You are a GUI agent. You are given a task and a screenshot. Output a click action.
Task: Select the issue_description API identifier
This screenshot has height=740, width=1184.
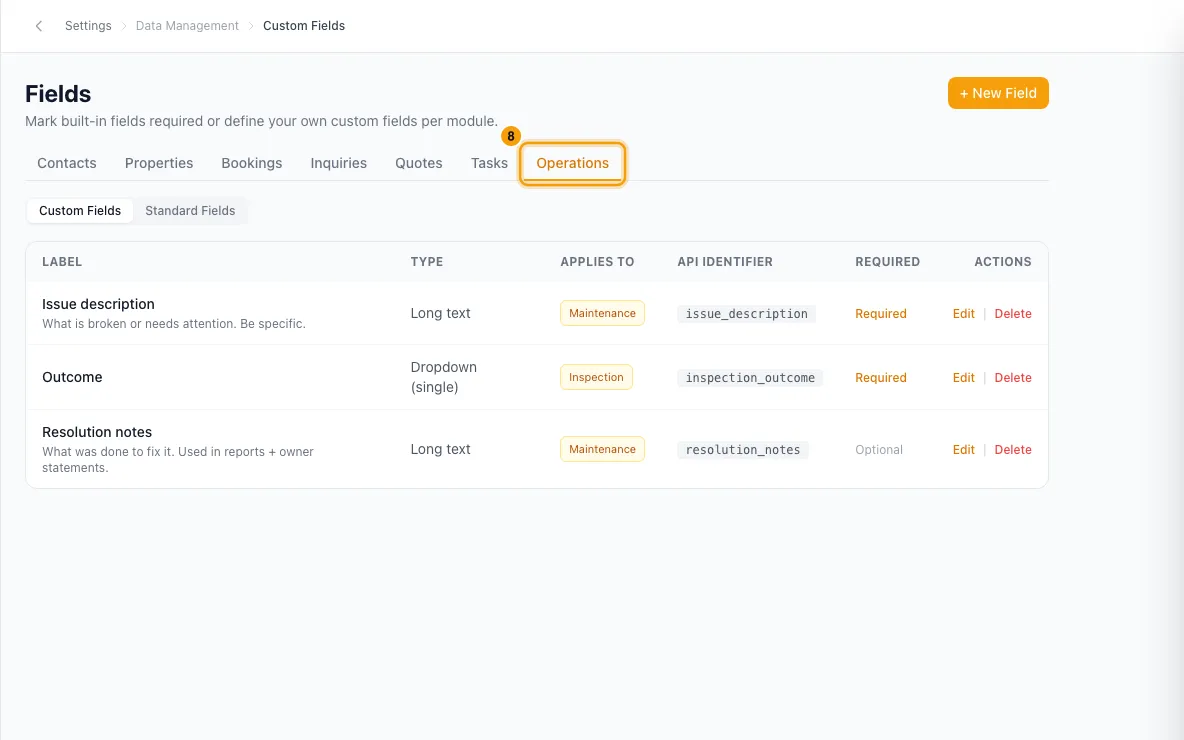click(x=746, y=313)
